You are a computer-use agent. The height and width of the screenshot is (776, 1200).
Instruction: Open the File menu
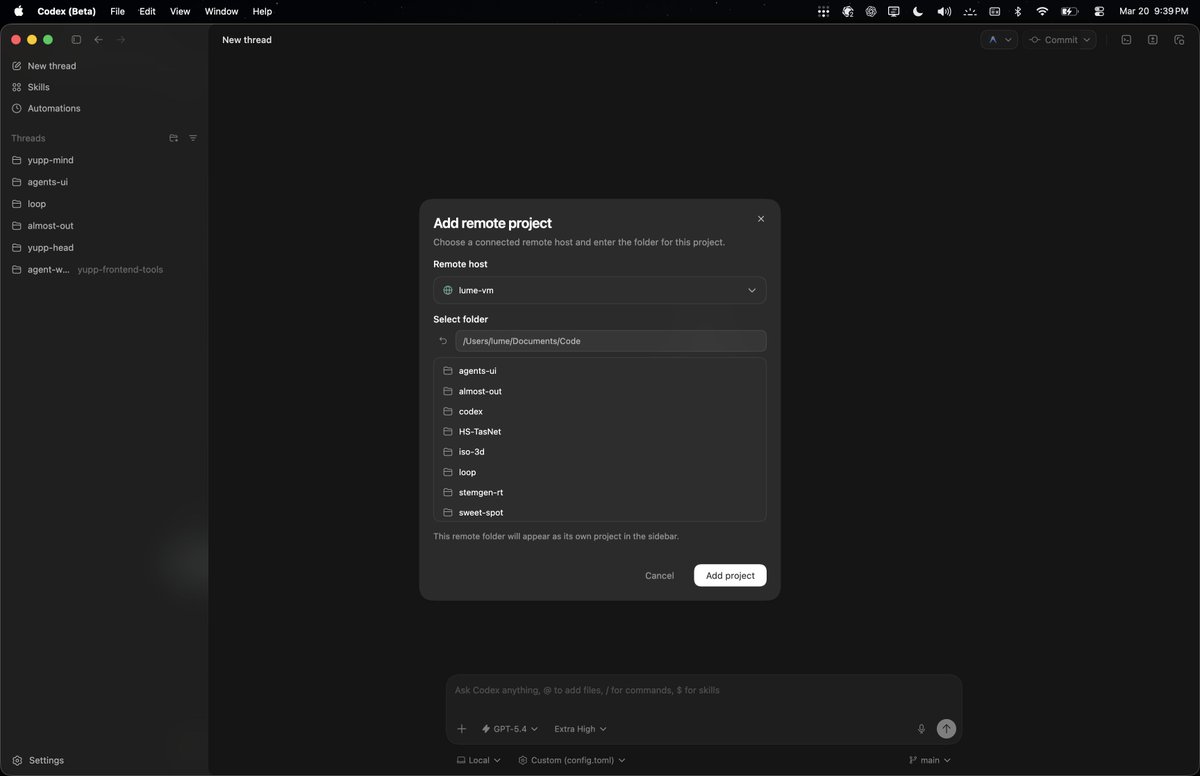click(118, 11)
